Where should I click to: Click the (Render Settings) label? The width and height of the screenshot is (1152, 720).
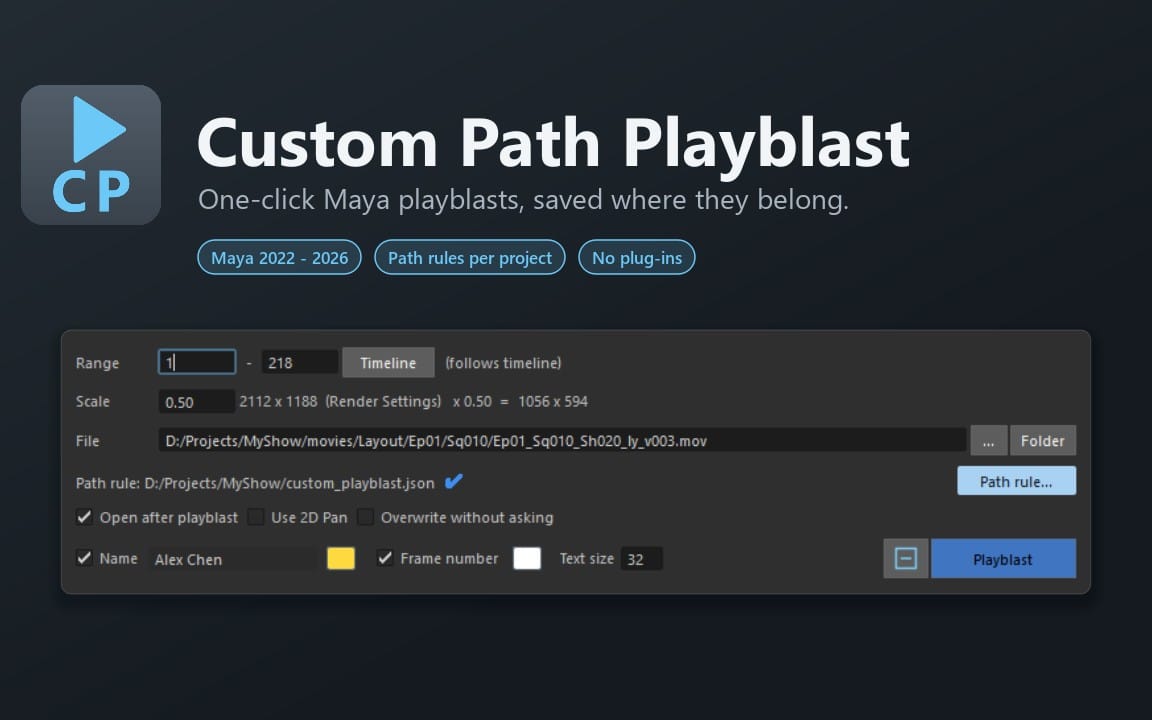(x=384, y=401)
